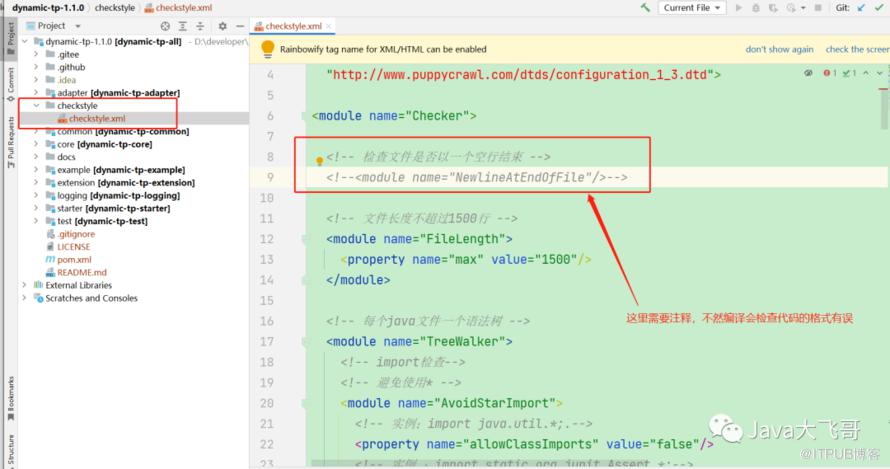Open Project panel settings gear
Image resolution: width=890 pixels, height=469 pixels.
click(x=222, y=26)
